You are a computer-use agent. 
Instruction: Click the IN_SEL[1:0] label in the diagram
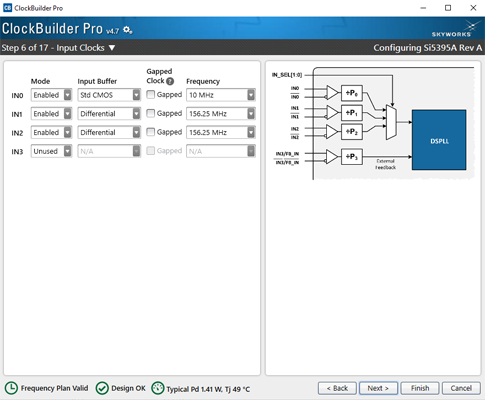287,75
